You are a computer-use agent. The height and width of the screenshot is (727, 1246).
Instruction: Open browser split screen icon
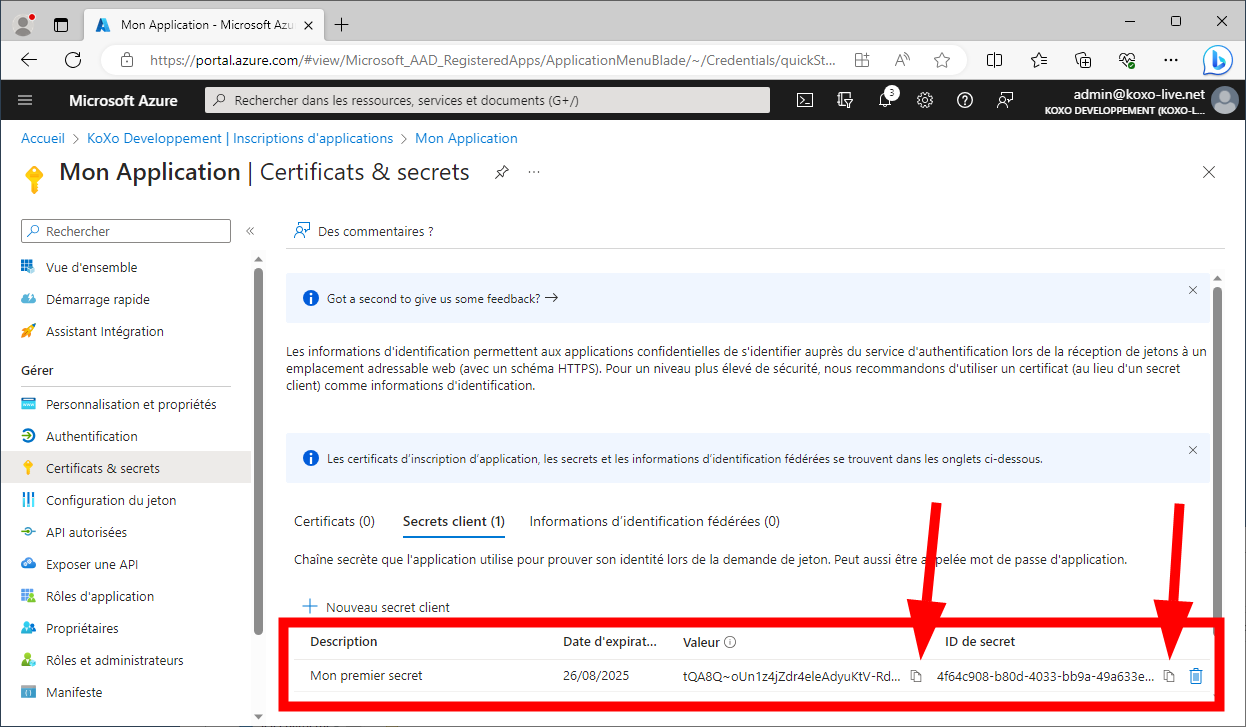(994, 60)
